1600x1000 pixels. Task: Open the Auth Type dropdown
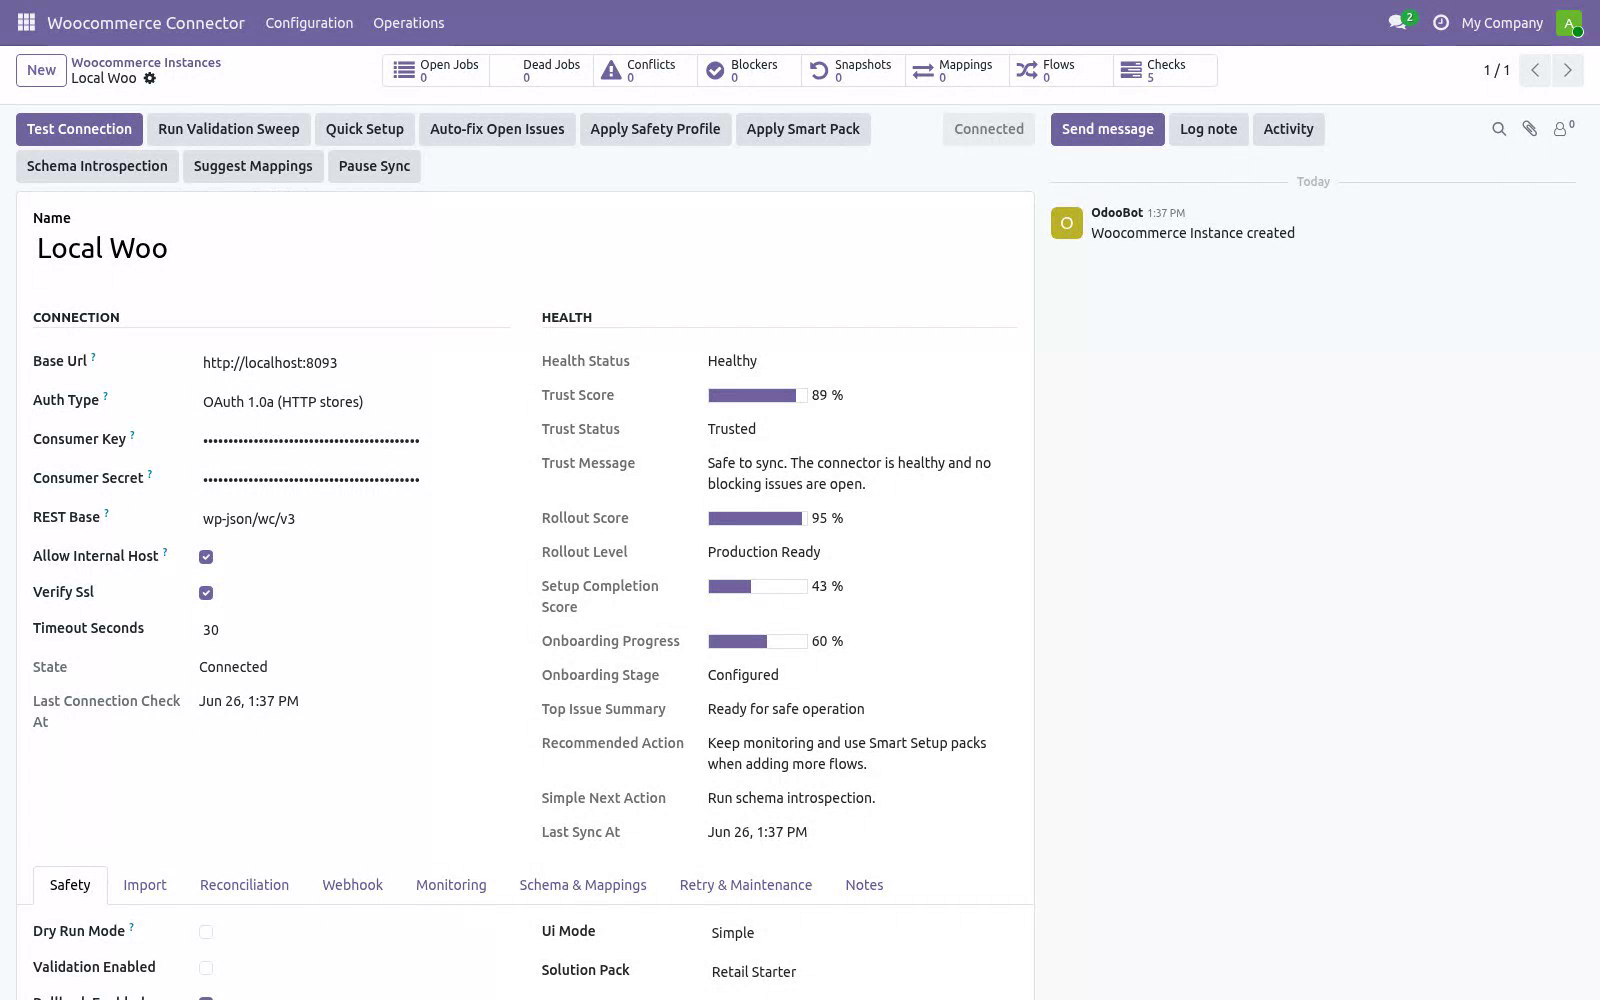[355, 402]
